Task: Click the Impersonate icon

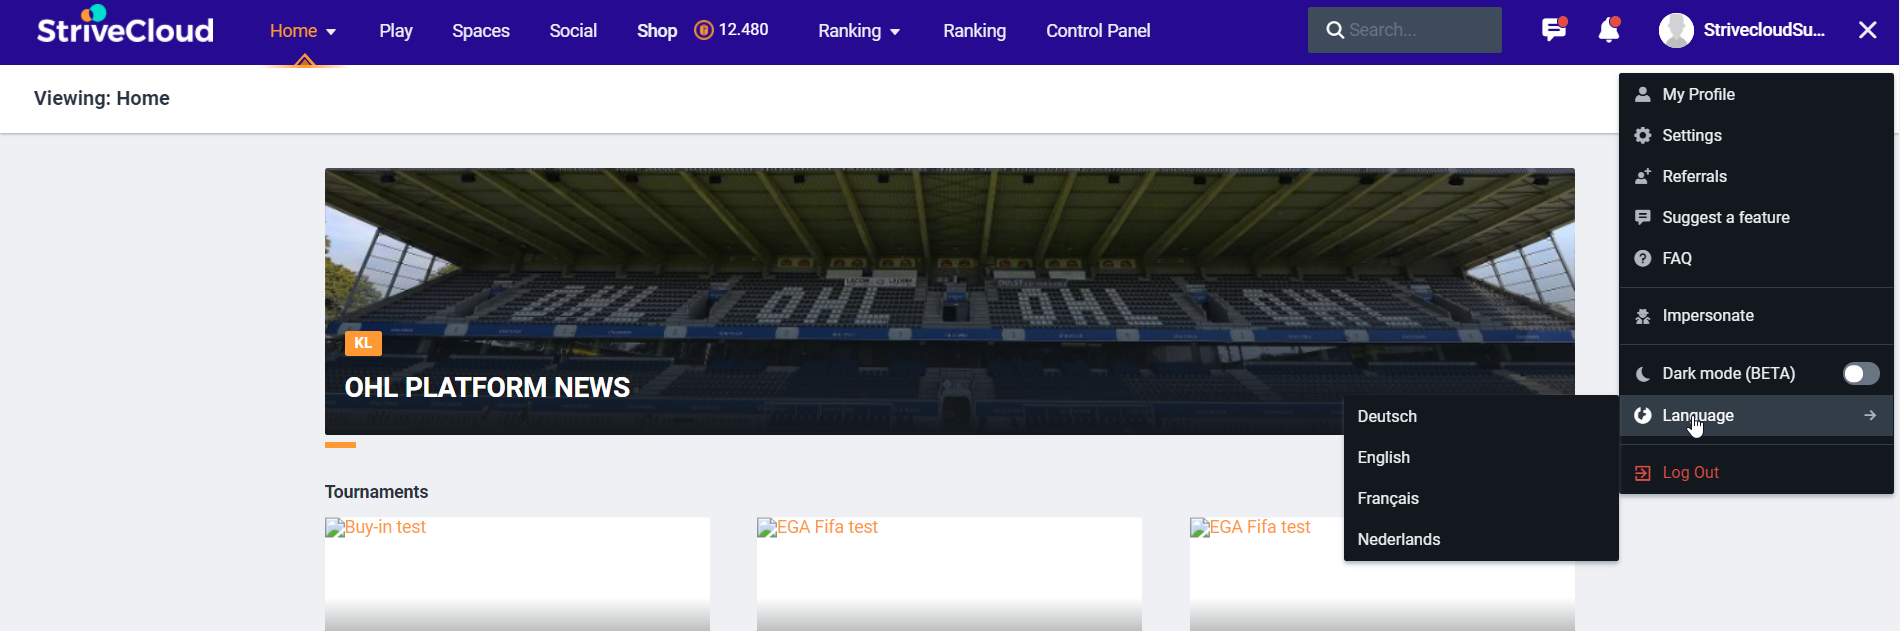Action: (1643, 316)
